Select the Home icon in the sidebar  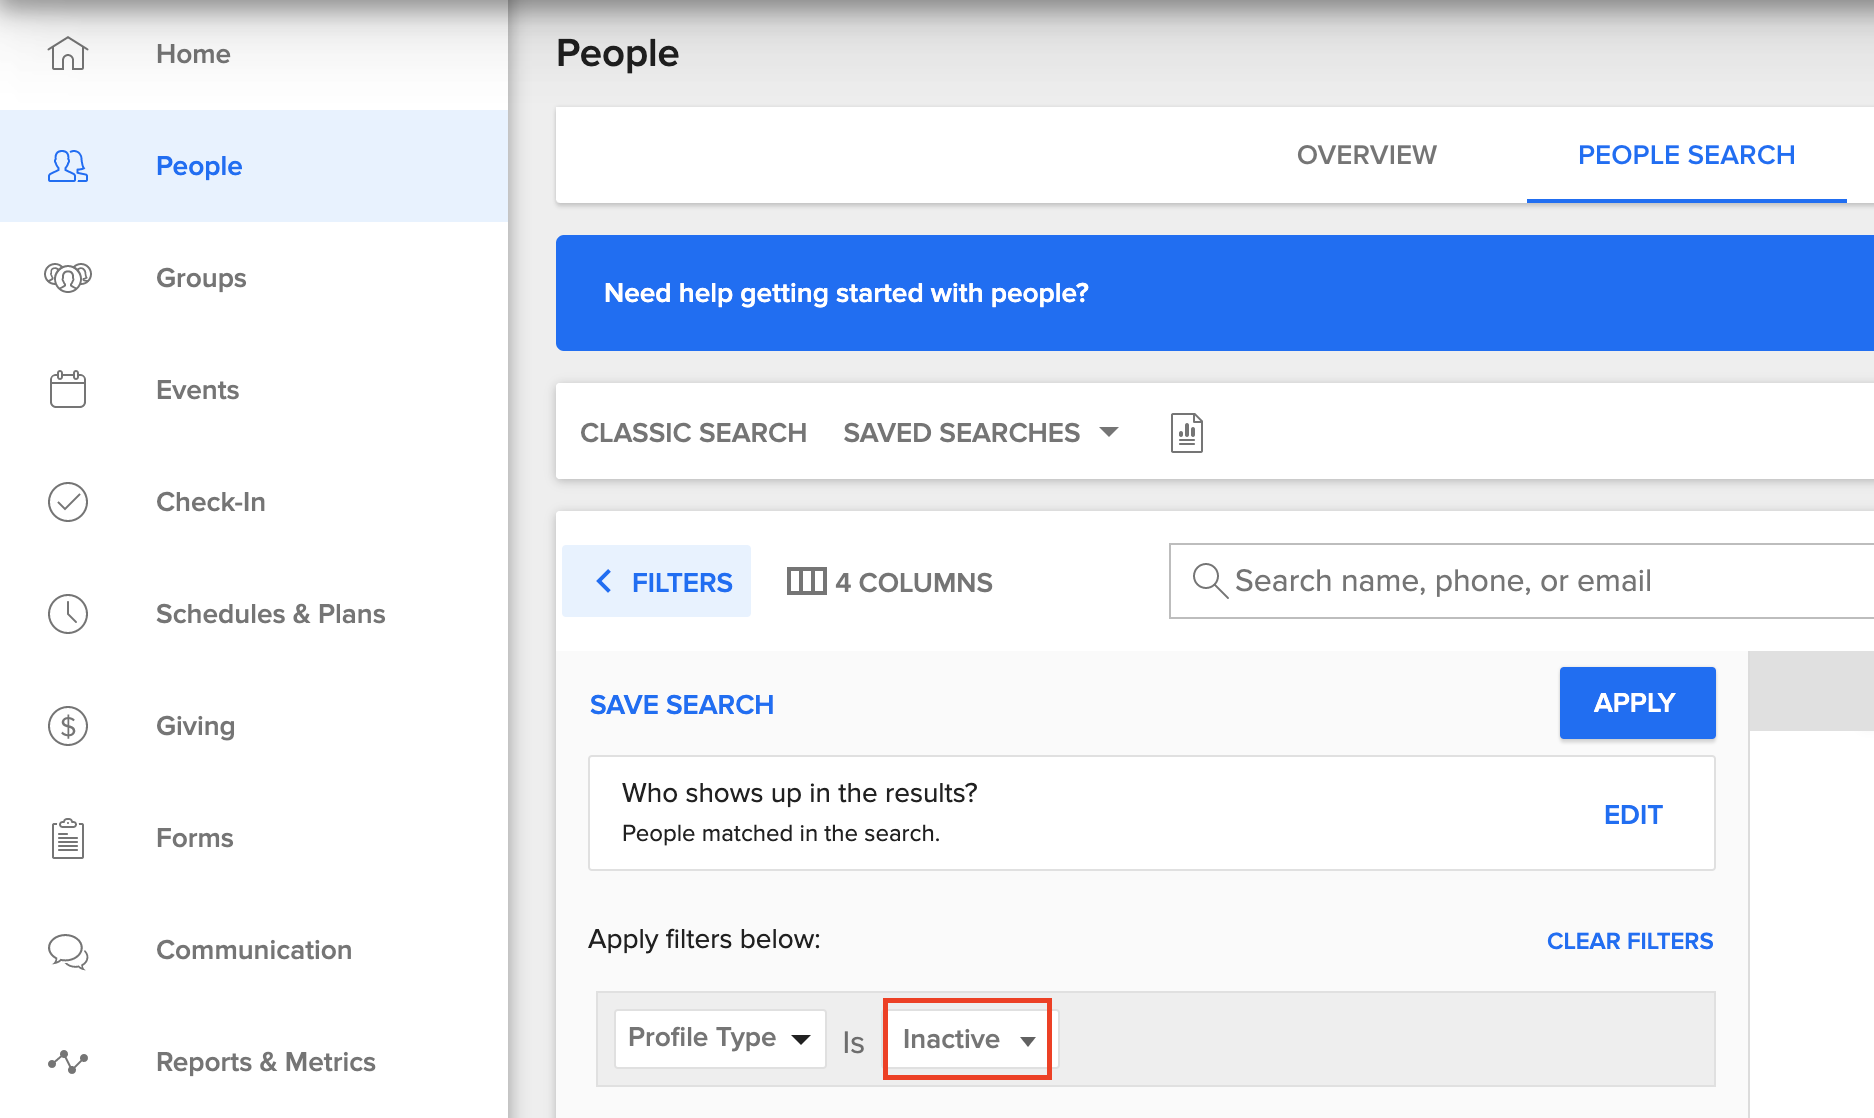coord(66,54)
